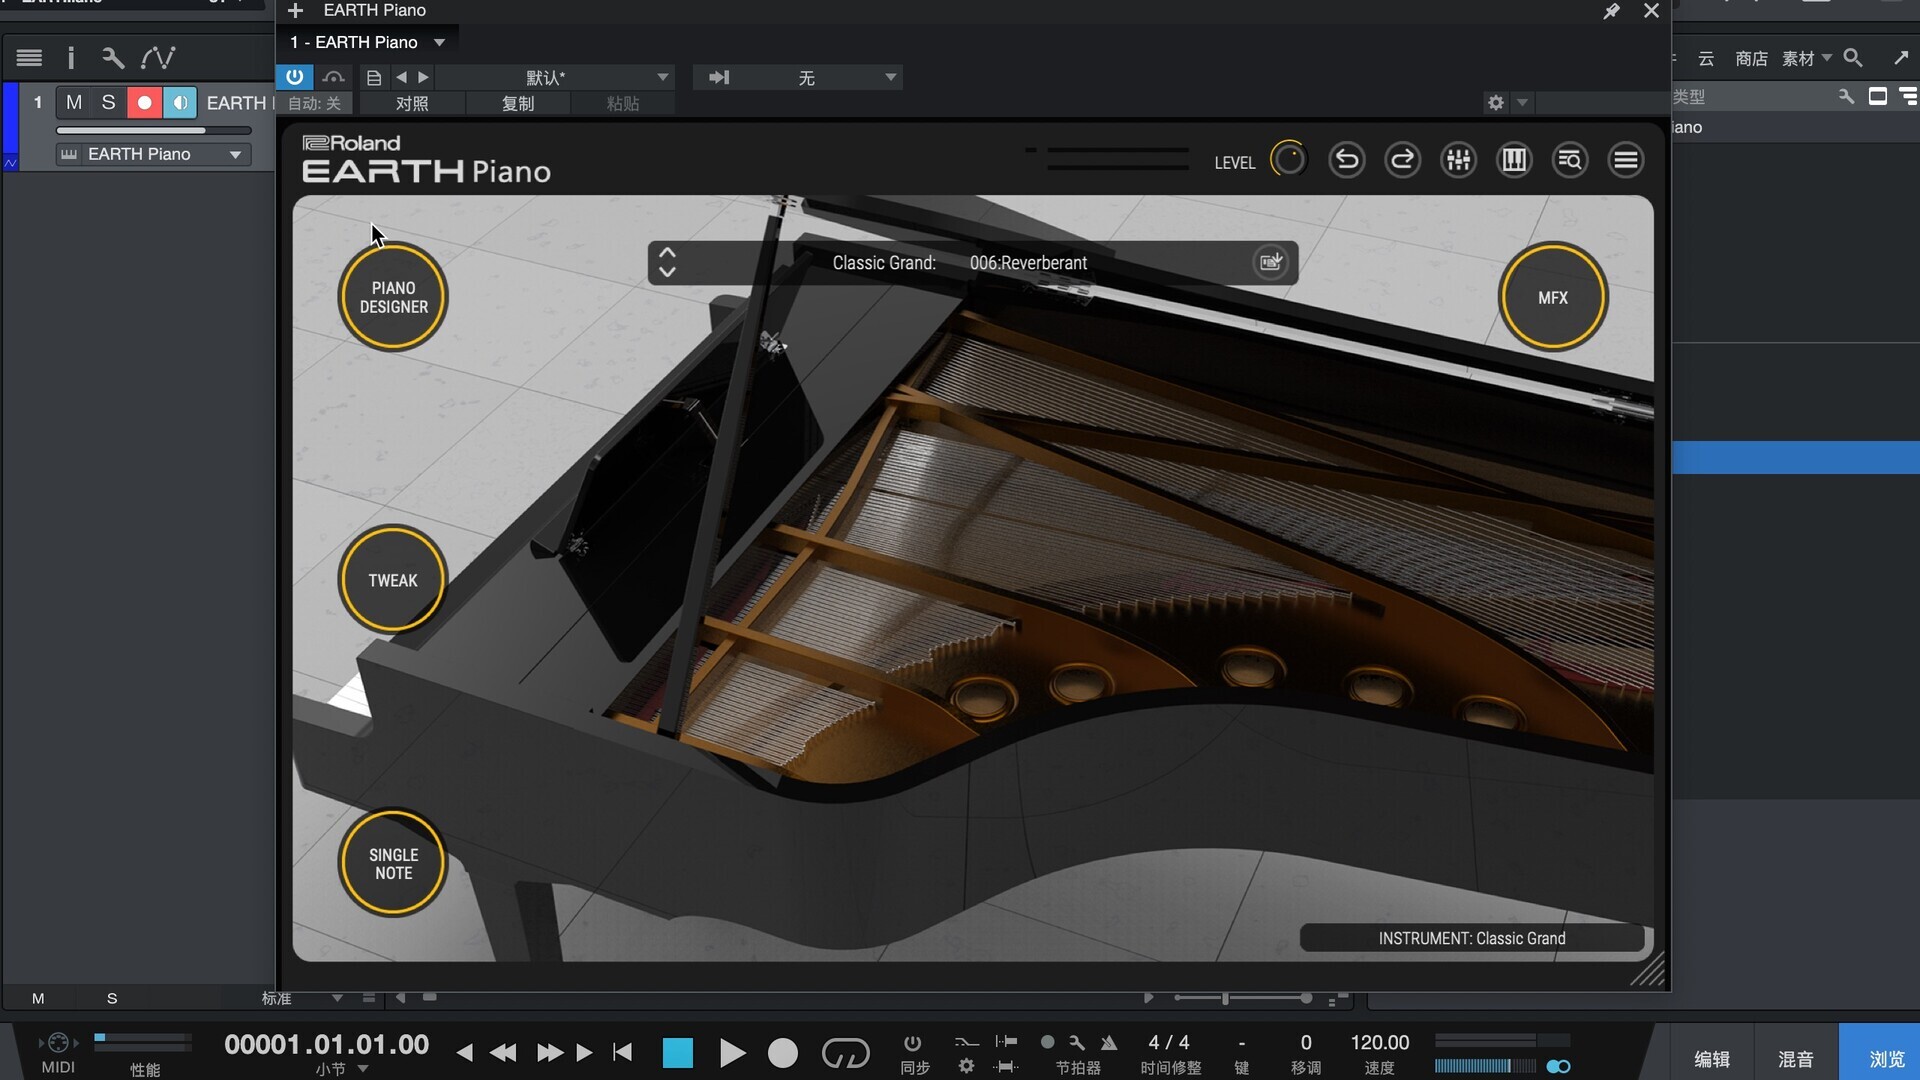Toggle the metronome click icon
The height and width of the screenshot is (1080, 1920).
(1109, 1042)
